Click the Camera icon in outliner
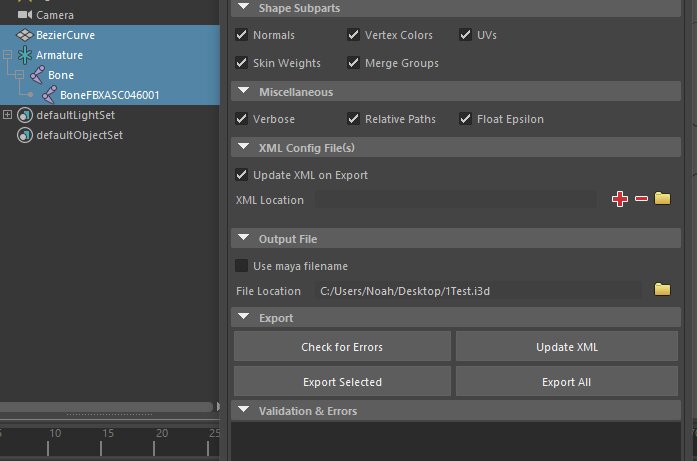Screen dimensions: 697x461 (x=24, y=15)
